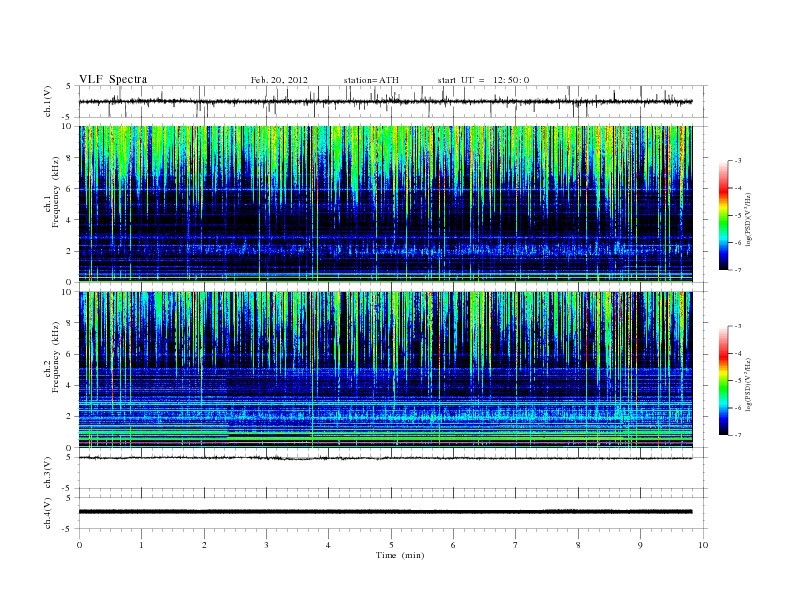Click the "-7" label on ch.2 color bar
This screenshot has height=612, width=792.
tap(738, 435)
